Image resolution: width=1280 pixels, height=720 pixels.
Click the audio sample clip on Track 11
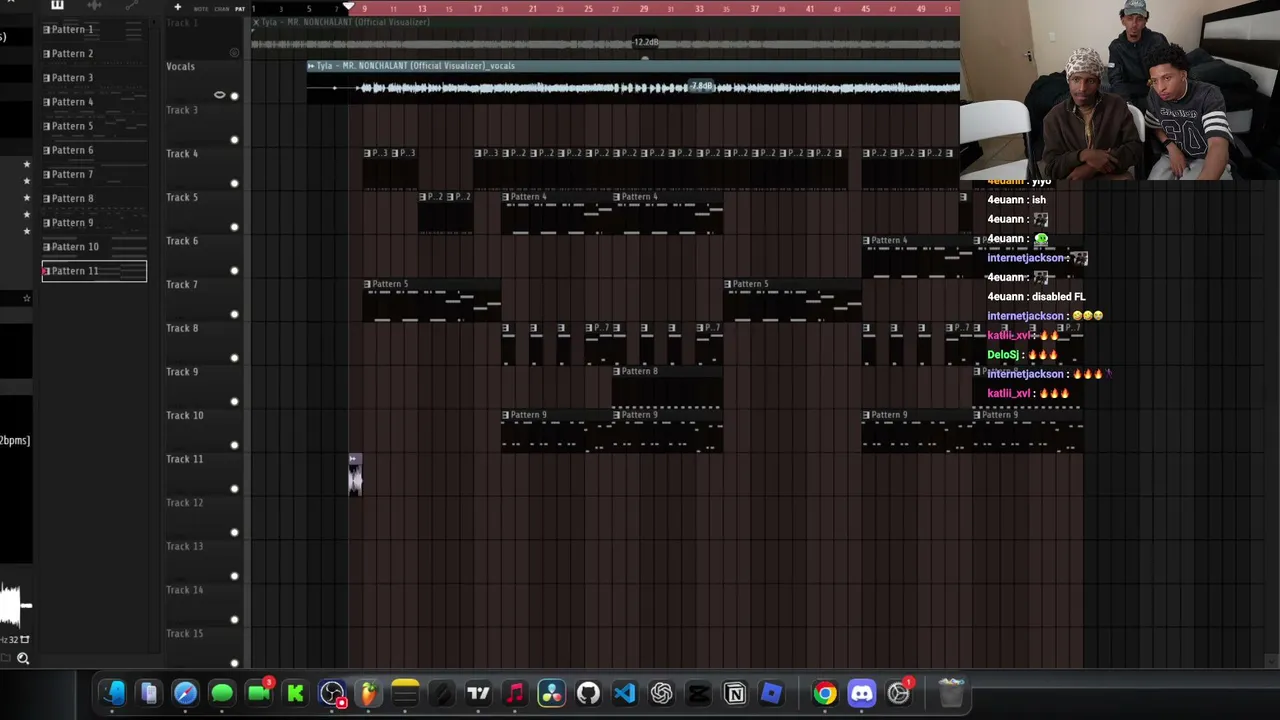(355, 474)
